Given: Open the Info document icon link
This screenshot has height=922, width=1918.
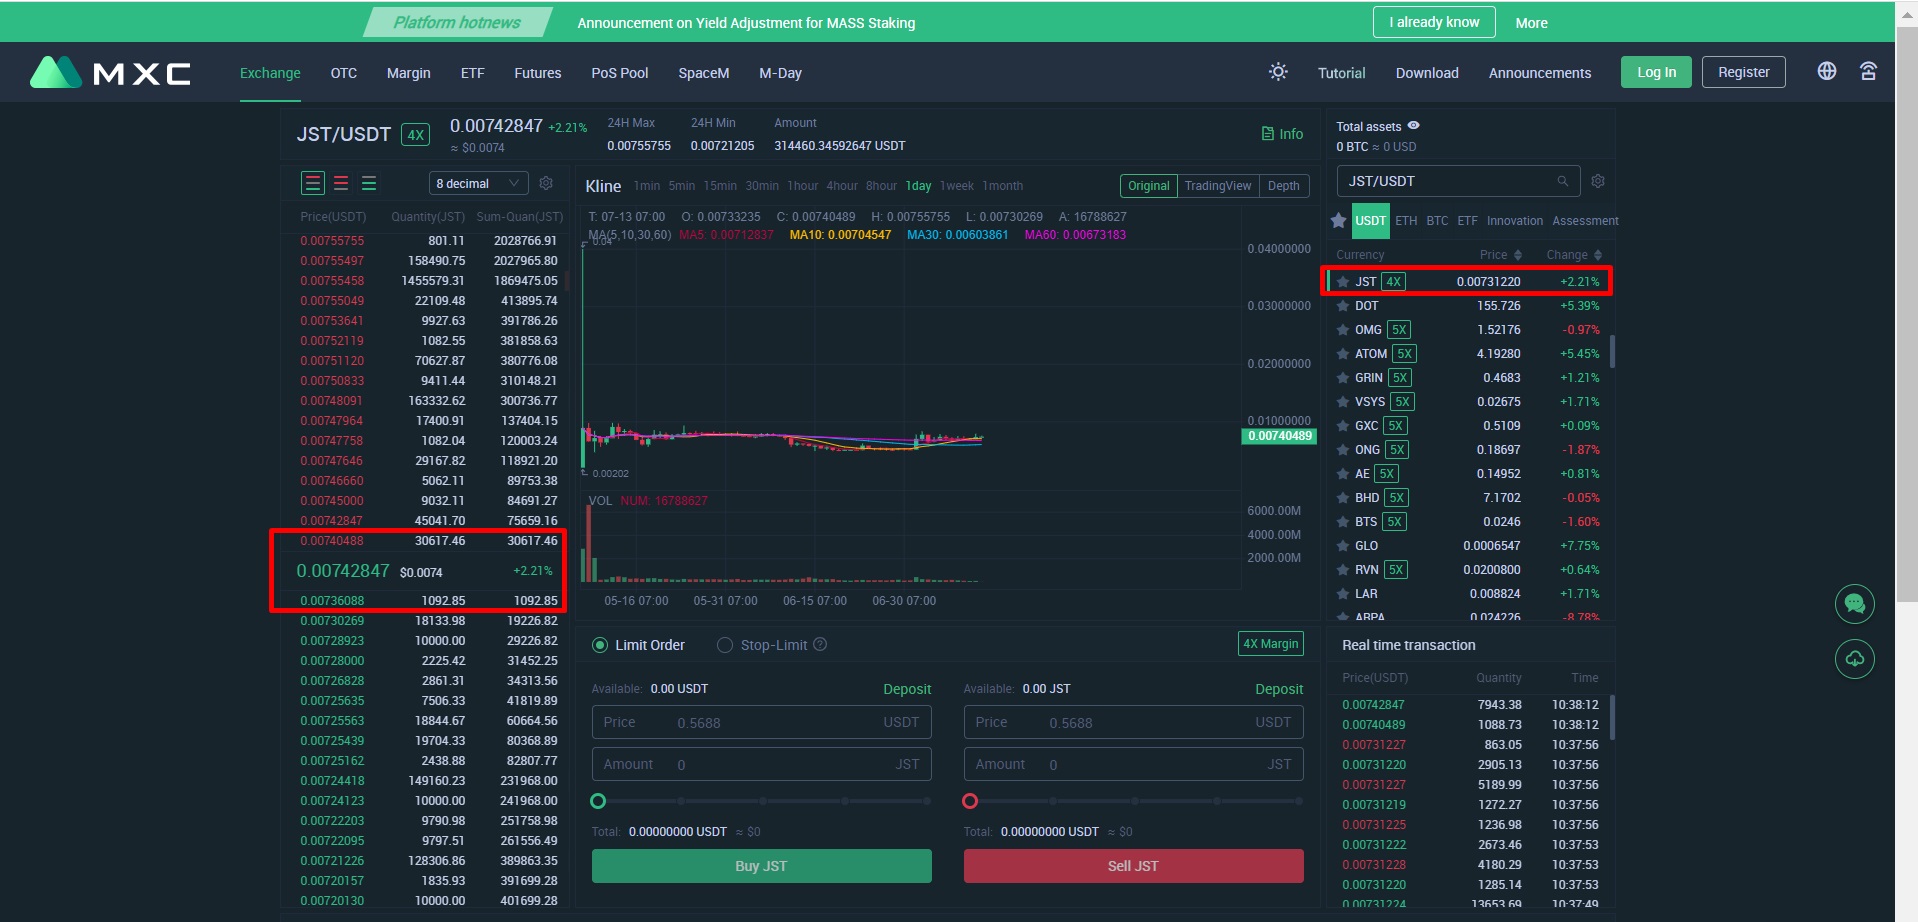Looking at the screenshot, I should [1282, 134].
